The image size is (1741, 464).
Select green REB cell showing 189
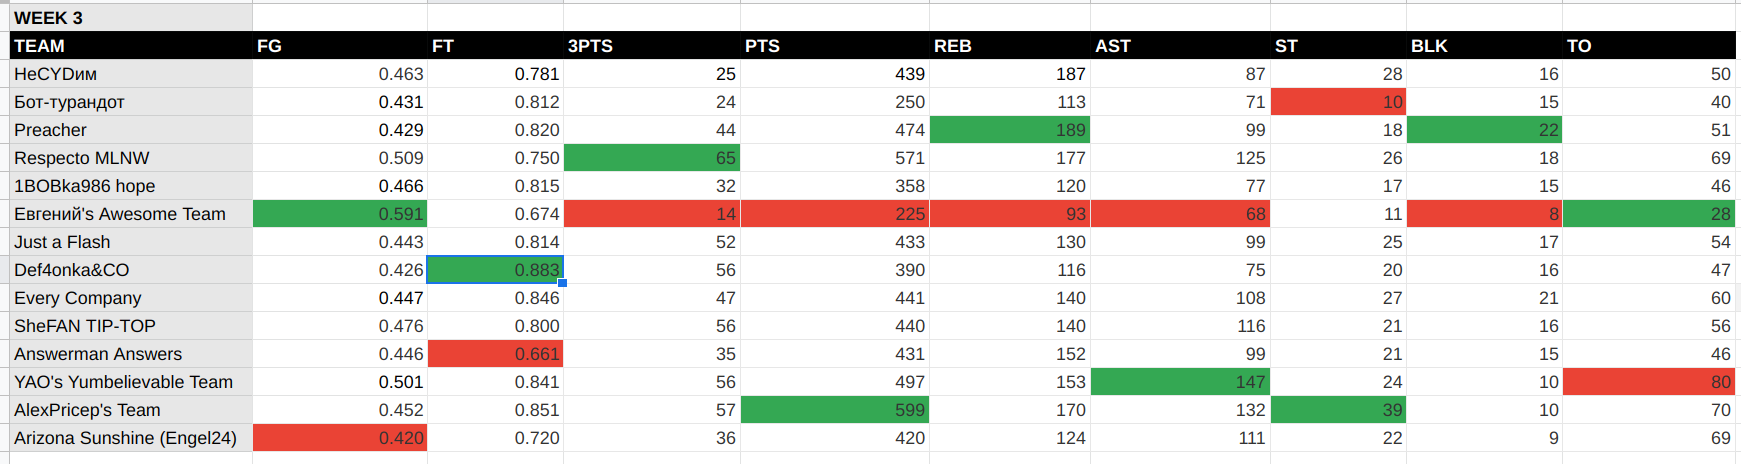click(x=1010, y=130)
